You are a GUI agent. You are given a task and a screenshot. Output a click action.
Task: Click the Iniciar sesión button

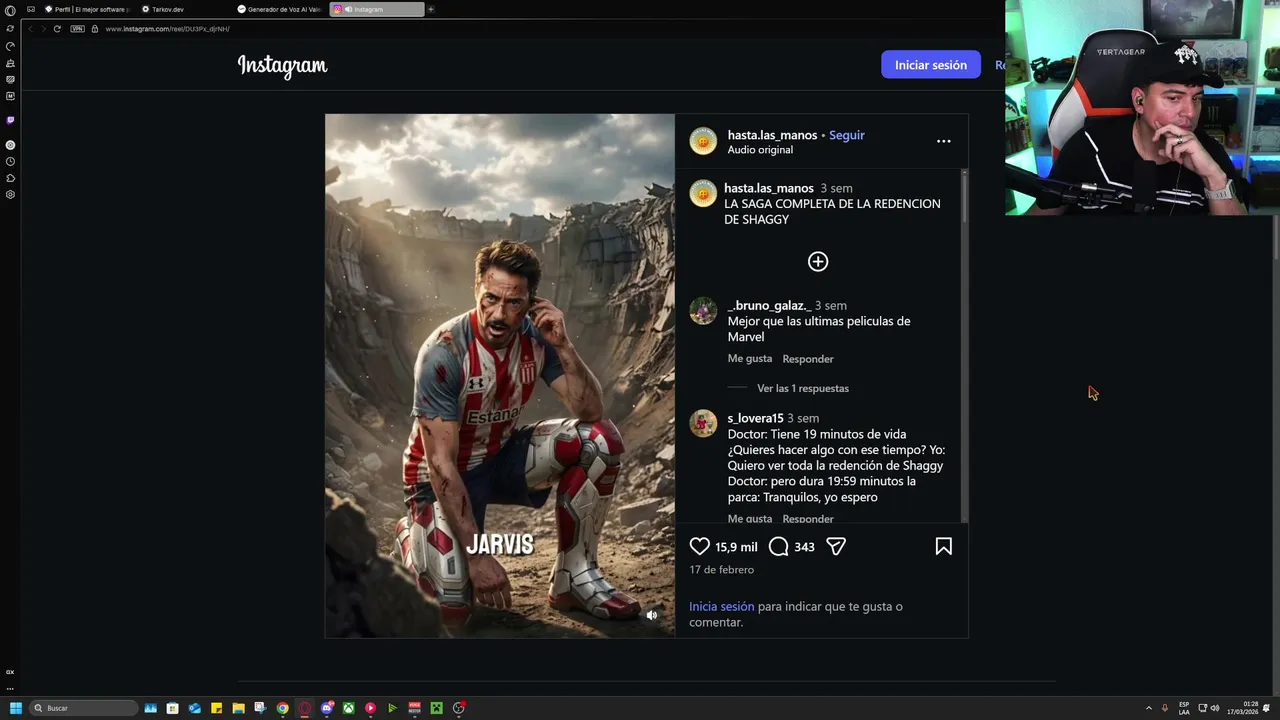pos(930,65)
